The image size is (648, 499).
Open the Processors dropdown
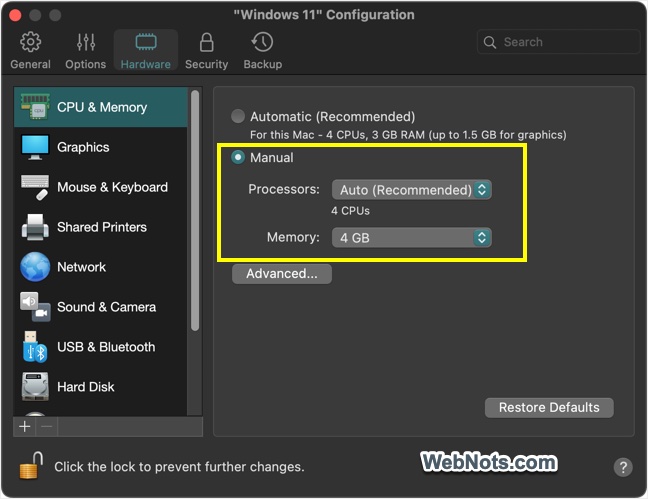tap(412, 190)
